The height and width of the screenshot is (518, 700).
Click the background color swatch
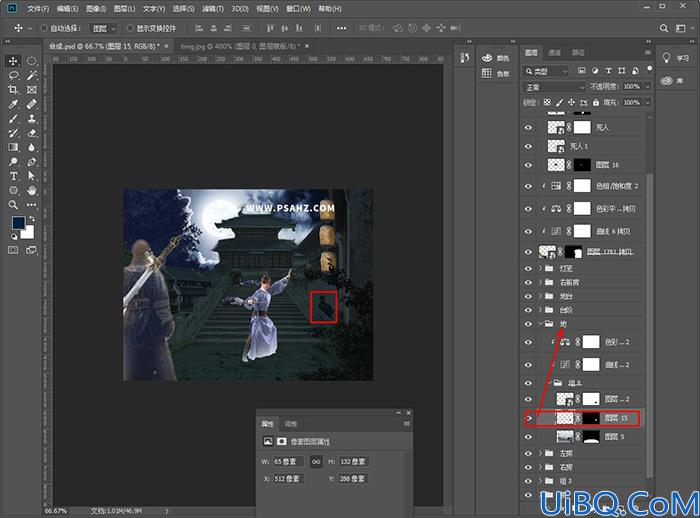[29, 232]
